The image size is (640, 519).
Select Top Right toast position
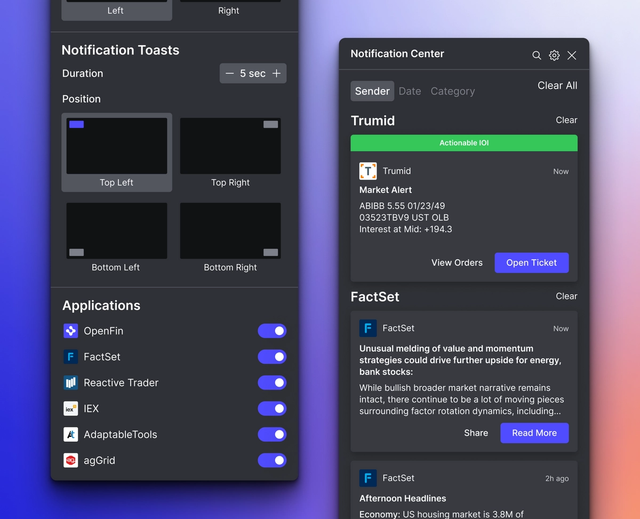point(230,152)
